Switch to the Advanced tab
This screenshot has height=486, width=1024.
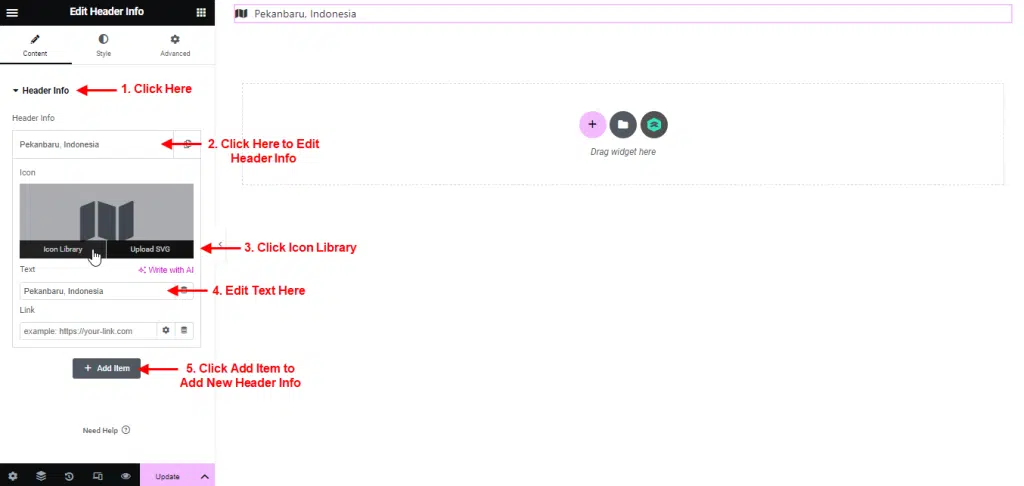click(x=175, y=46)
